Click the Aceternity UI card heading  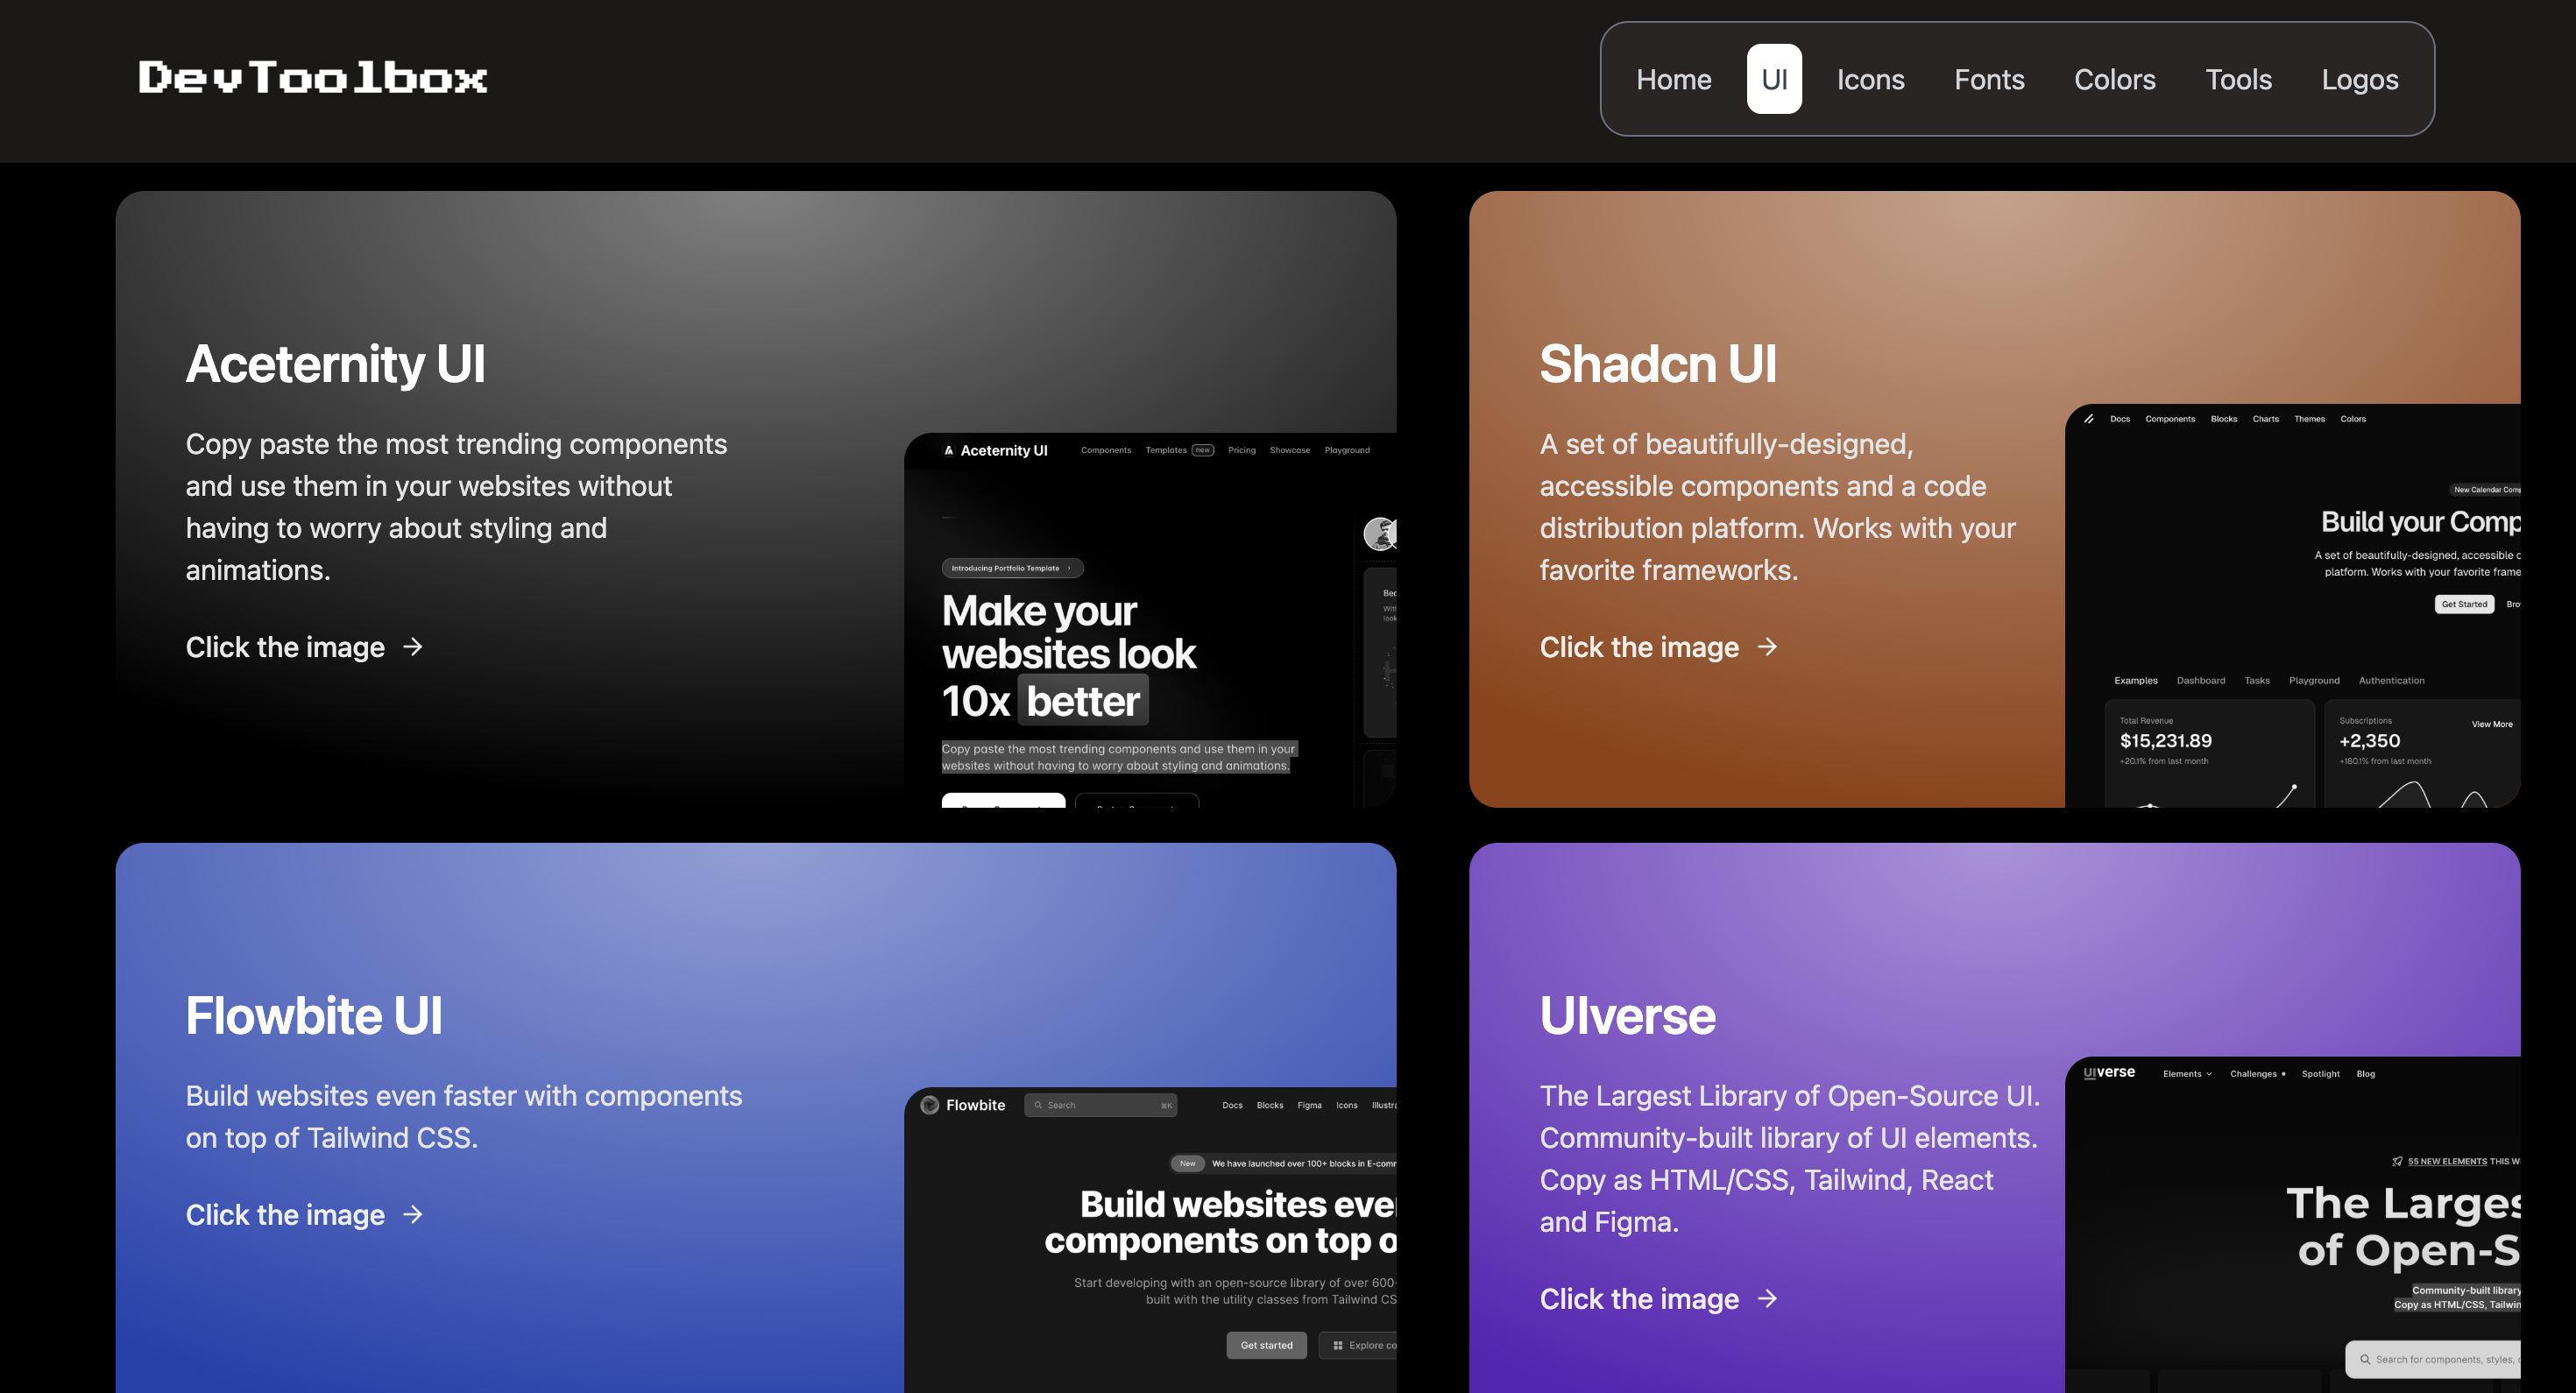pos(335,364)
